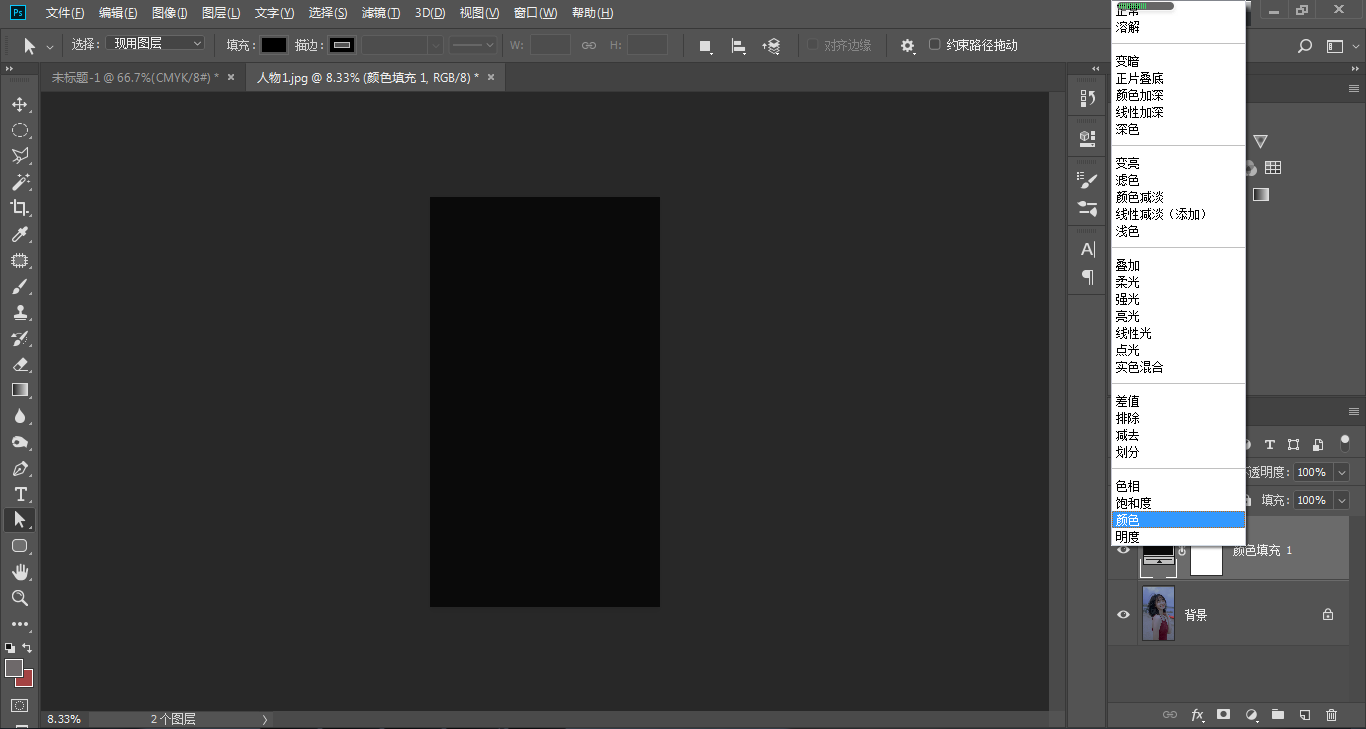Open path arrangement stacking icon
This screenshot has width=1366, height=729.
pos(771,46)
